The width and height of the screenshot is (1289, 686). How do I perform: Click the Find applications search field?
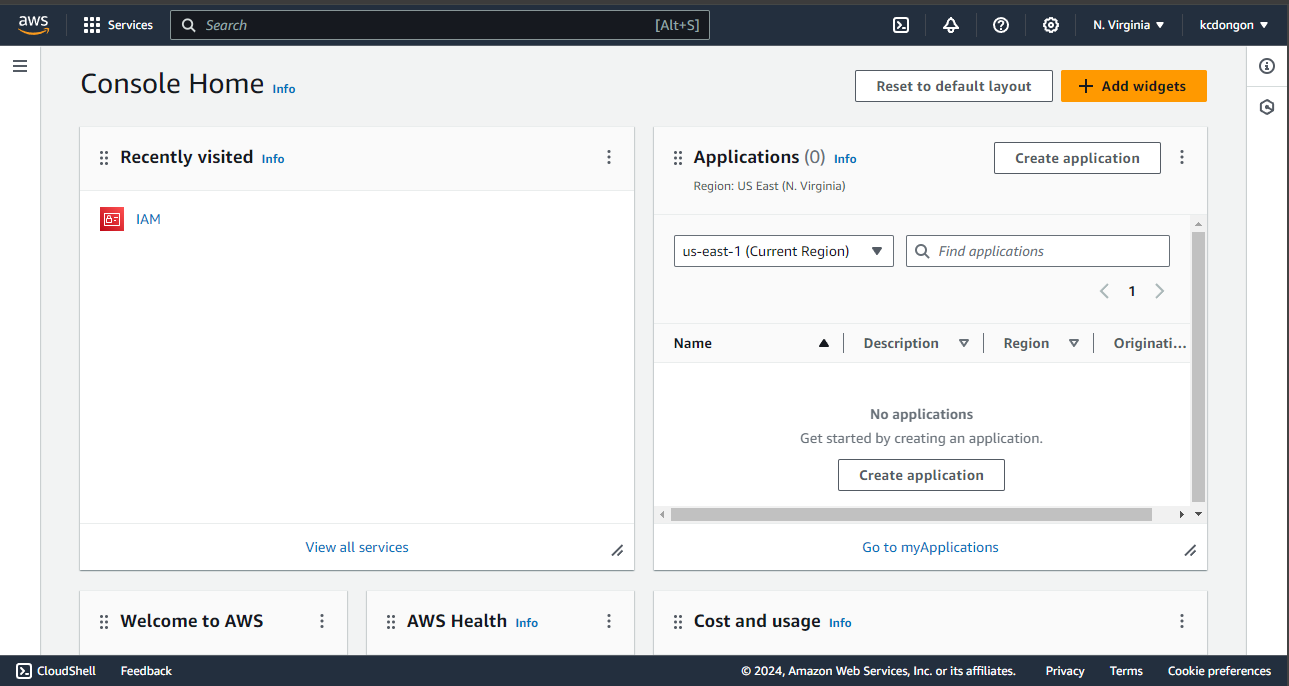[1047, 251]
